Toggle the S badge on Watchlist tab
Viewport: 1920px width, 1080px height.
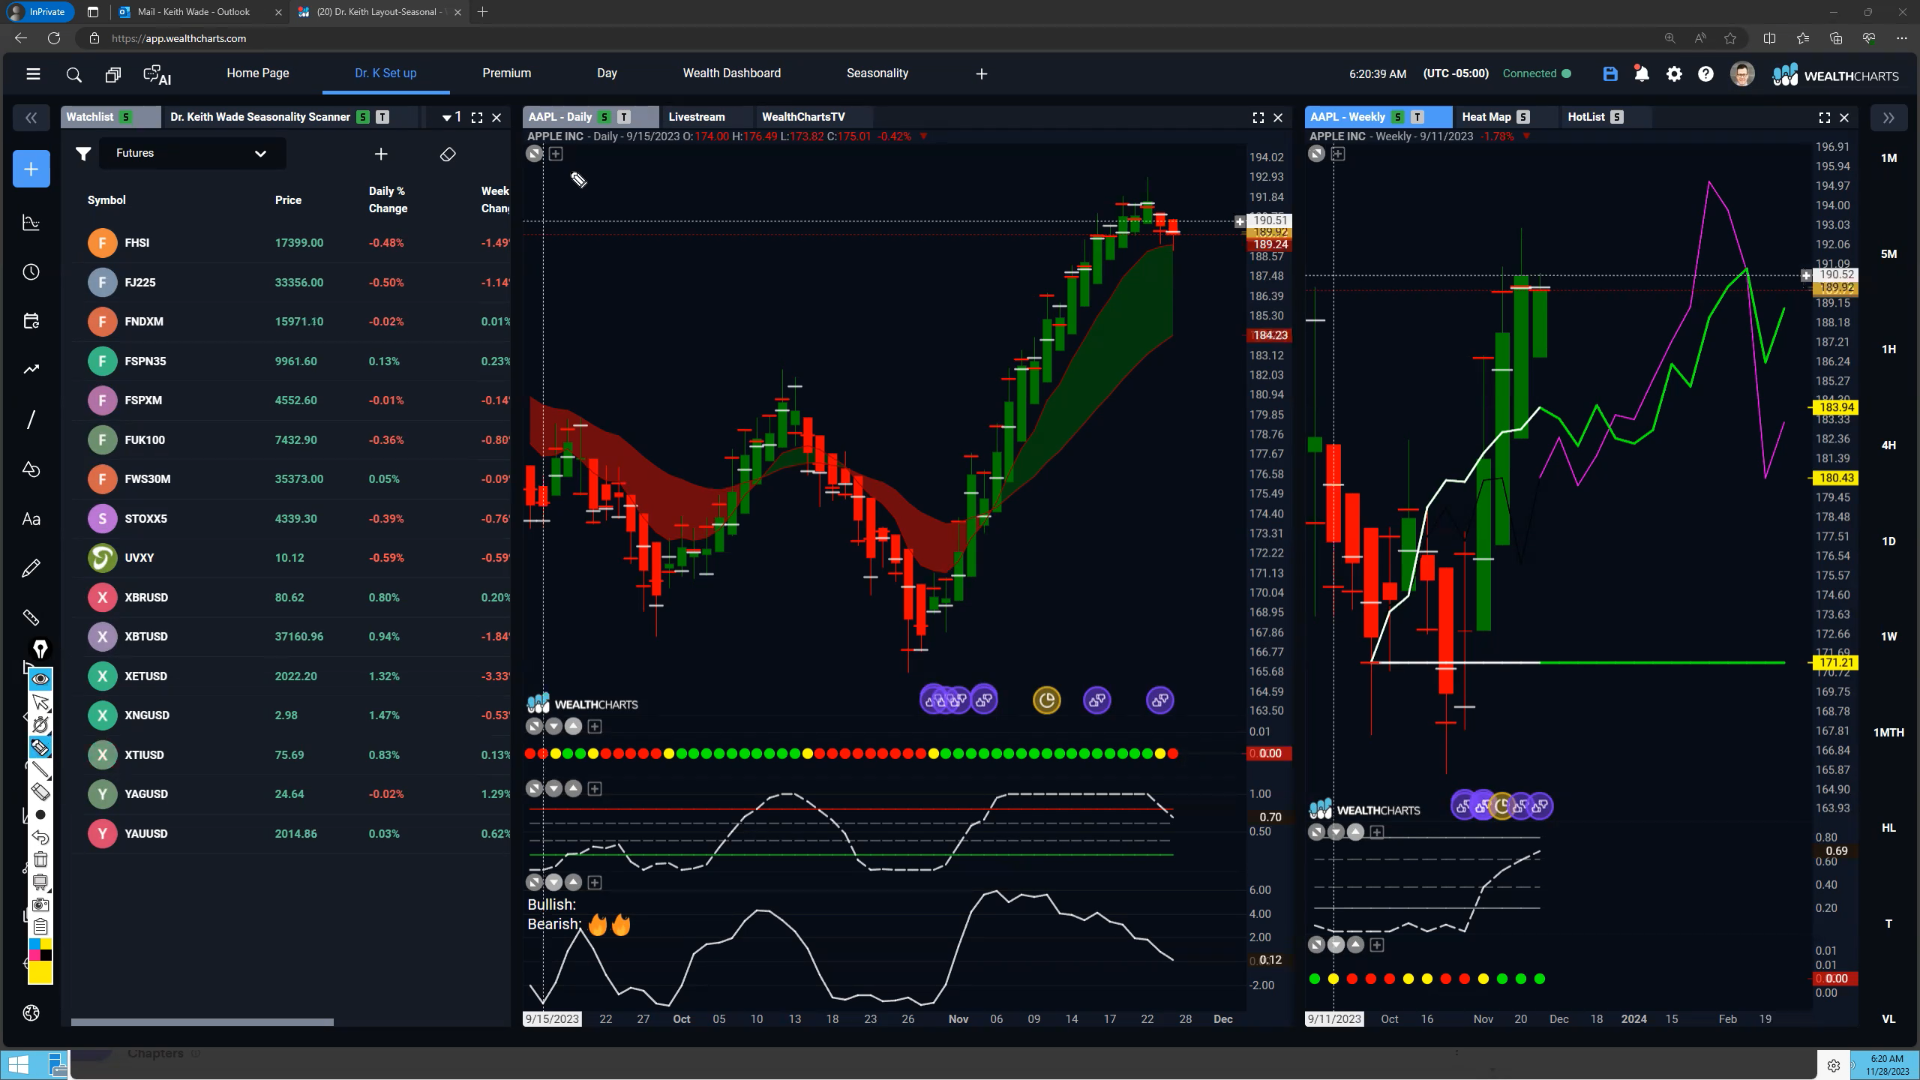[x=126, y=117]
